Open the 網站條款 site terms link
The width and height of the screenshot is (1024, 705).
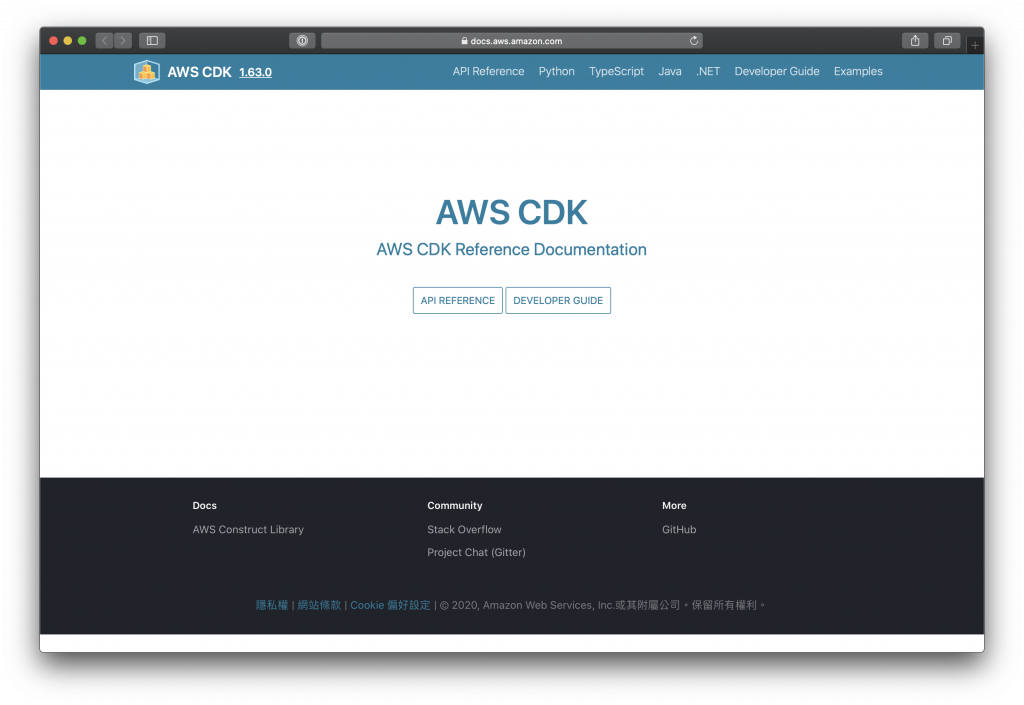point(319,605)
